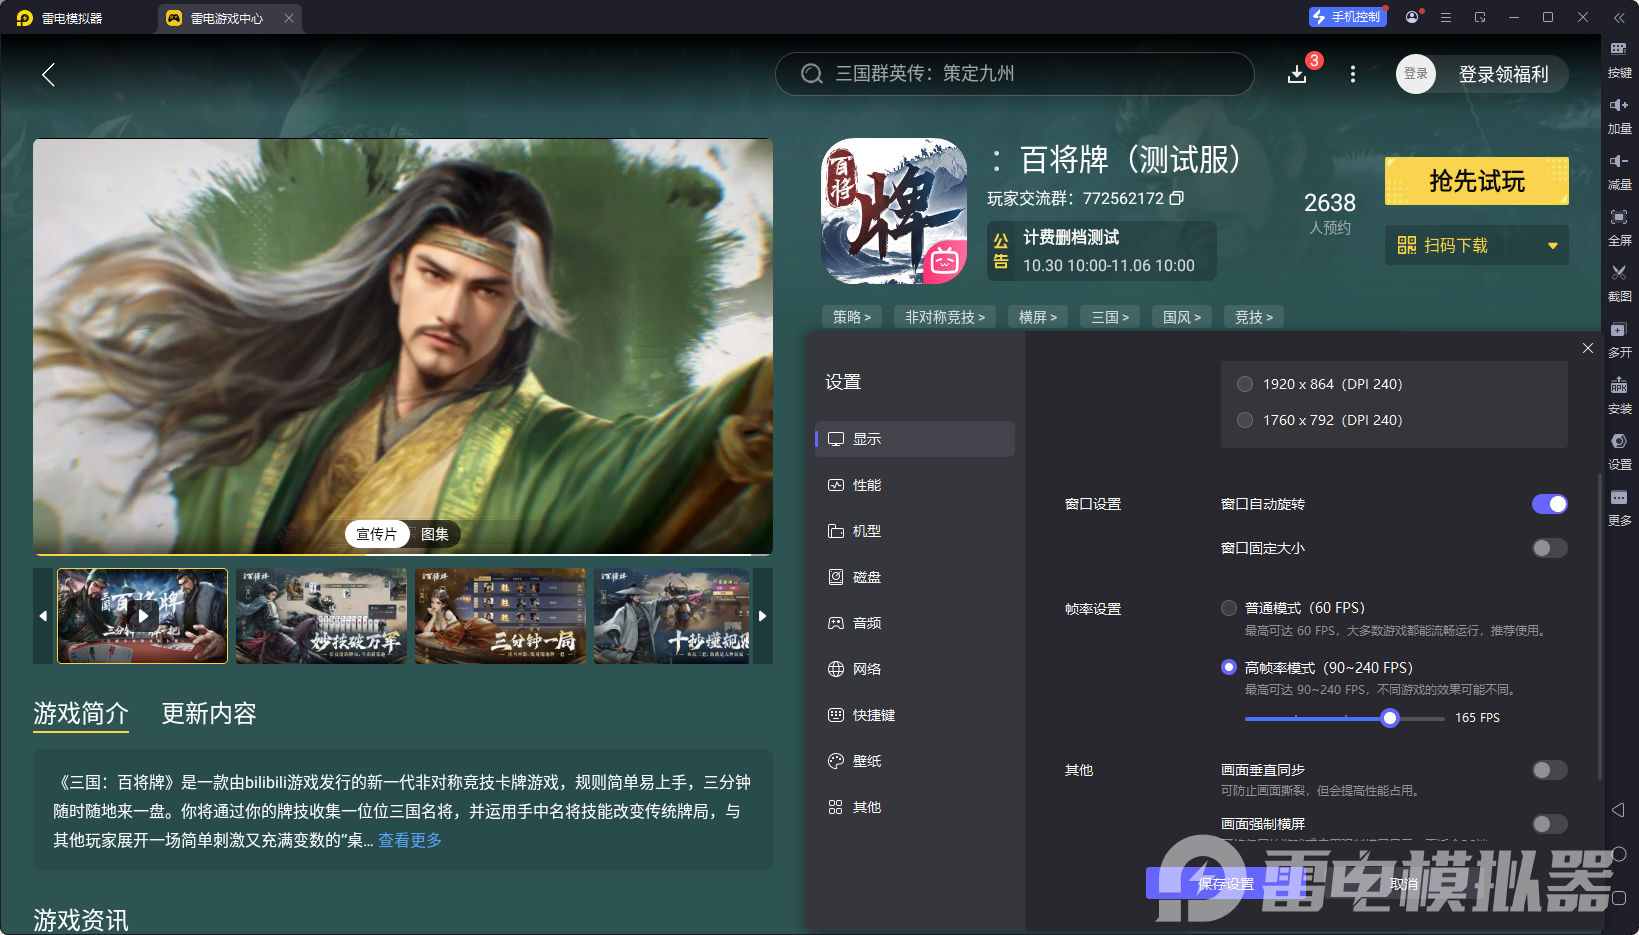
Task: Switch to the 更新内容 tab
Action: (208, 714)
